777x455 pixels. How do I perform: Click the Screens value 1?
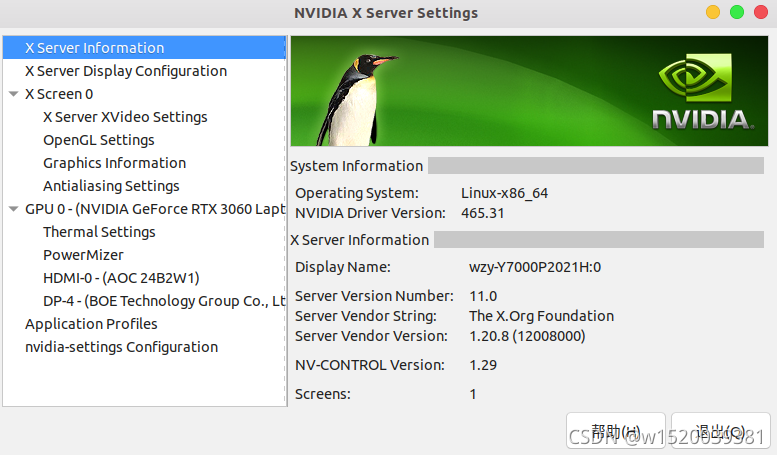(473, 394)
